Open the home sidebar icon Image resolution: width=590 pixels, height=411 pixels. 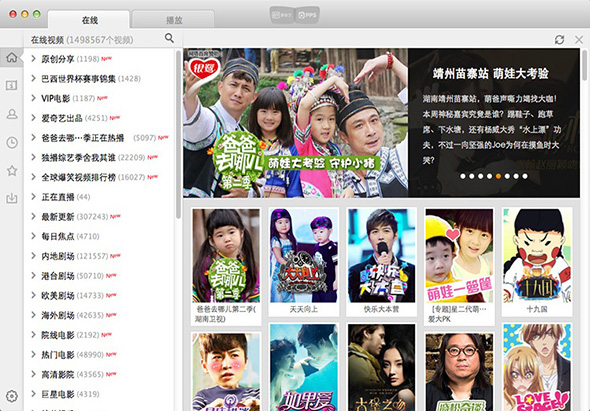[x=12, y=58]
